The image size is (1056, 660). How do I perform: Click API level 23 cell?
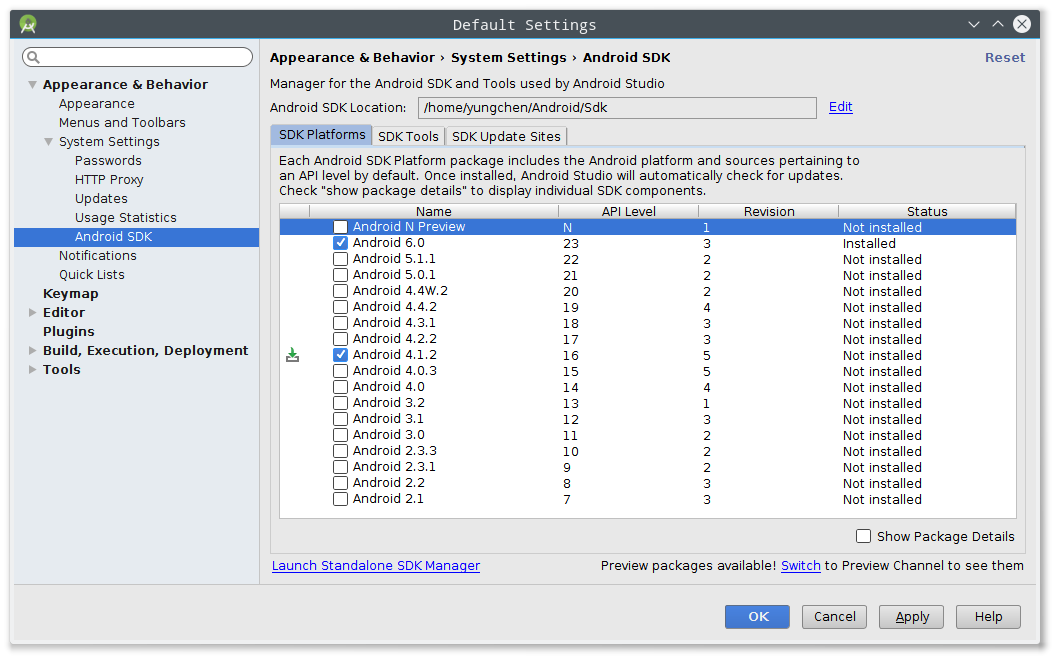pyautogui.click(x=571, y=244)
